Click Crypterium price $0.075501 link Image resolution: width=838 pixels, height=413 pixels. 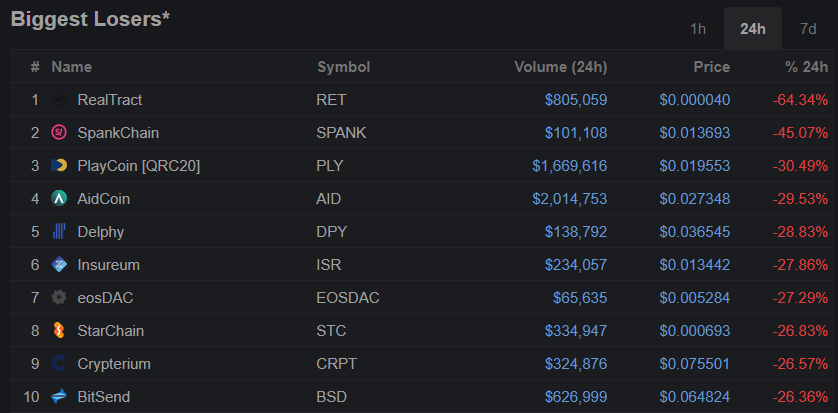click(x=695, y=364)
